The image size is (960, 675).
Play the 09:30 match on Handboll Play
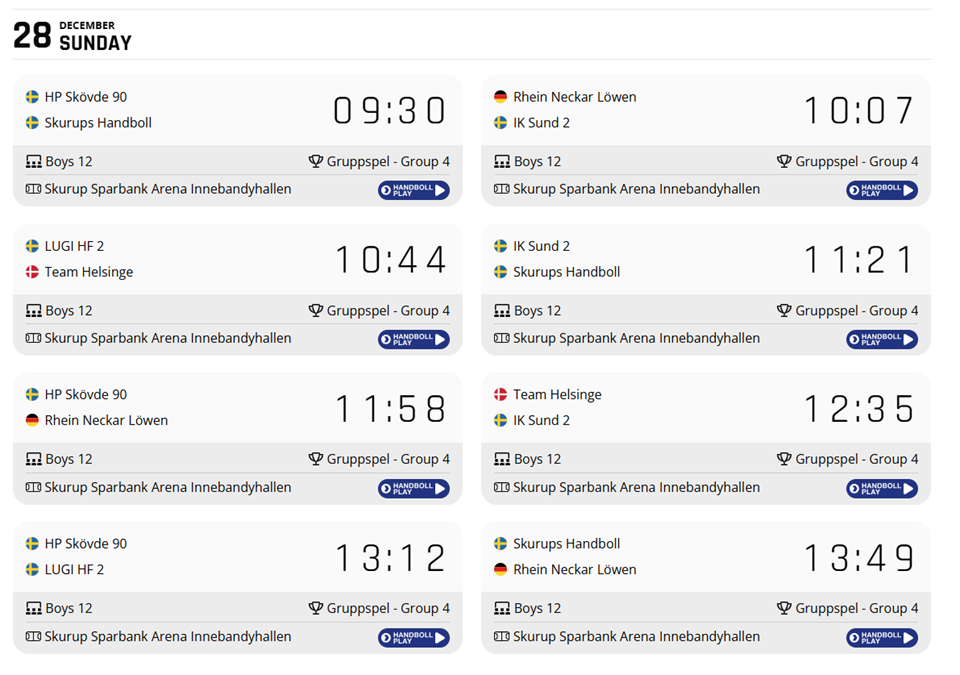tap(413, 190)
